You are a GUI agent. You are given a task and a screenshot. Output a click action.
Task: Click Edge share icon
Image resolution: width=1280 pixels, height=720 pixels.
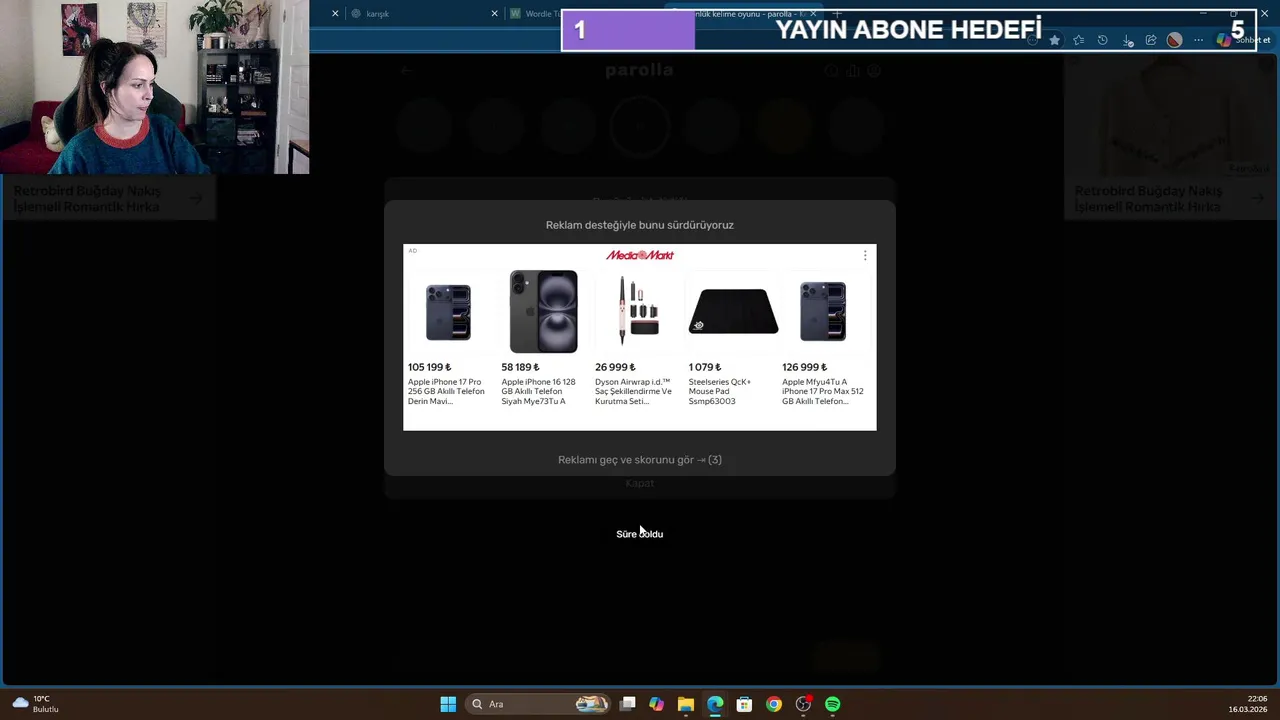pos(1151,40)
